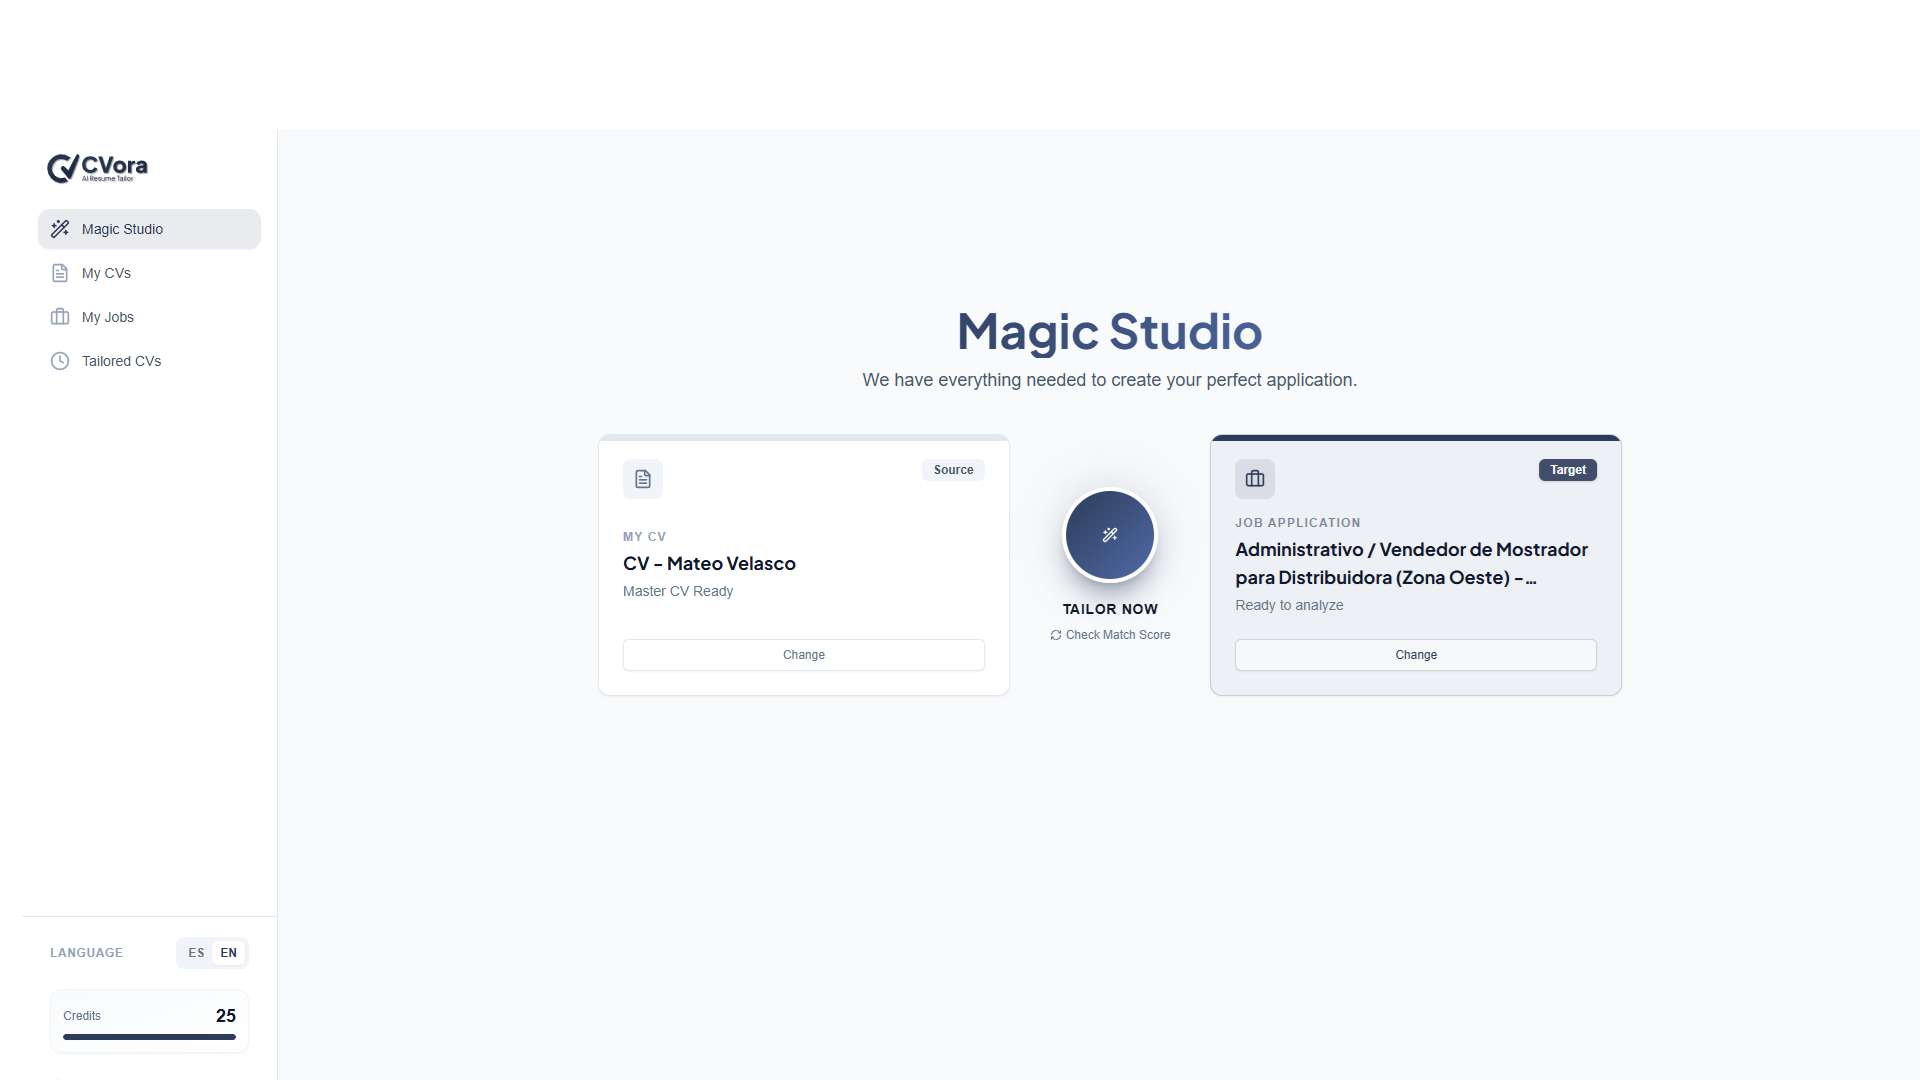Click the Magic Studio wand sidebar icon
Image resolution: width=1920 pixels, height=1080 pixels.
[60, 229]
